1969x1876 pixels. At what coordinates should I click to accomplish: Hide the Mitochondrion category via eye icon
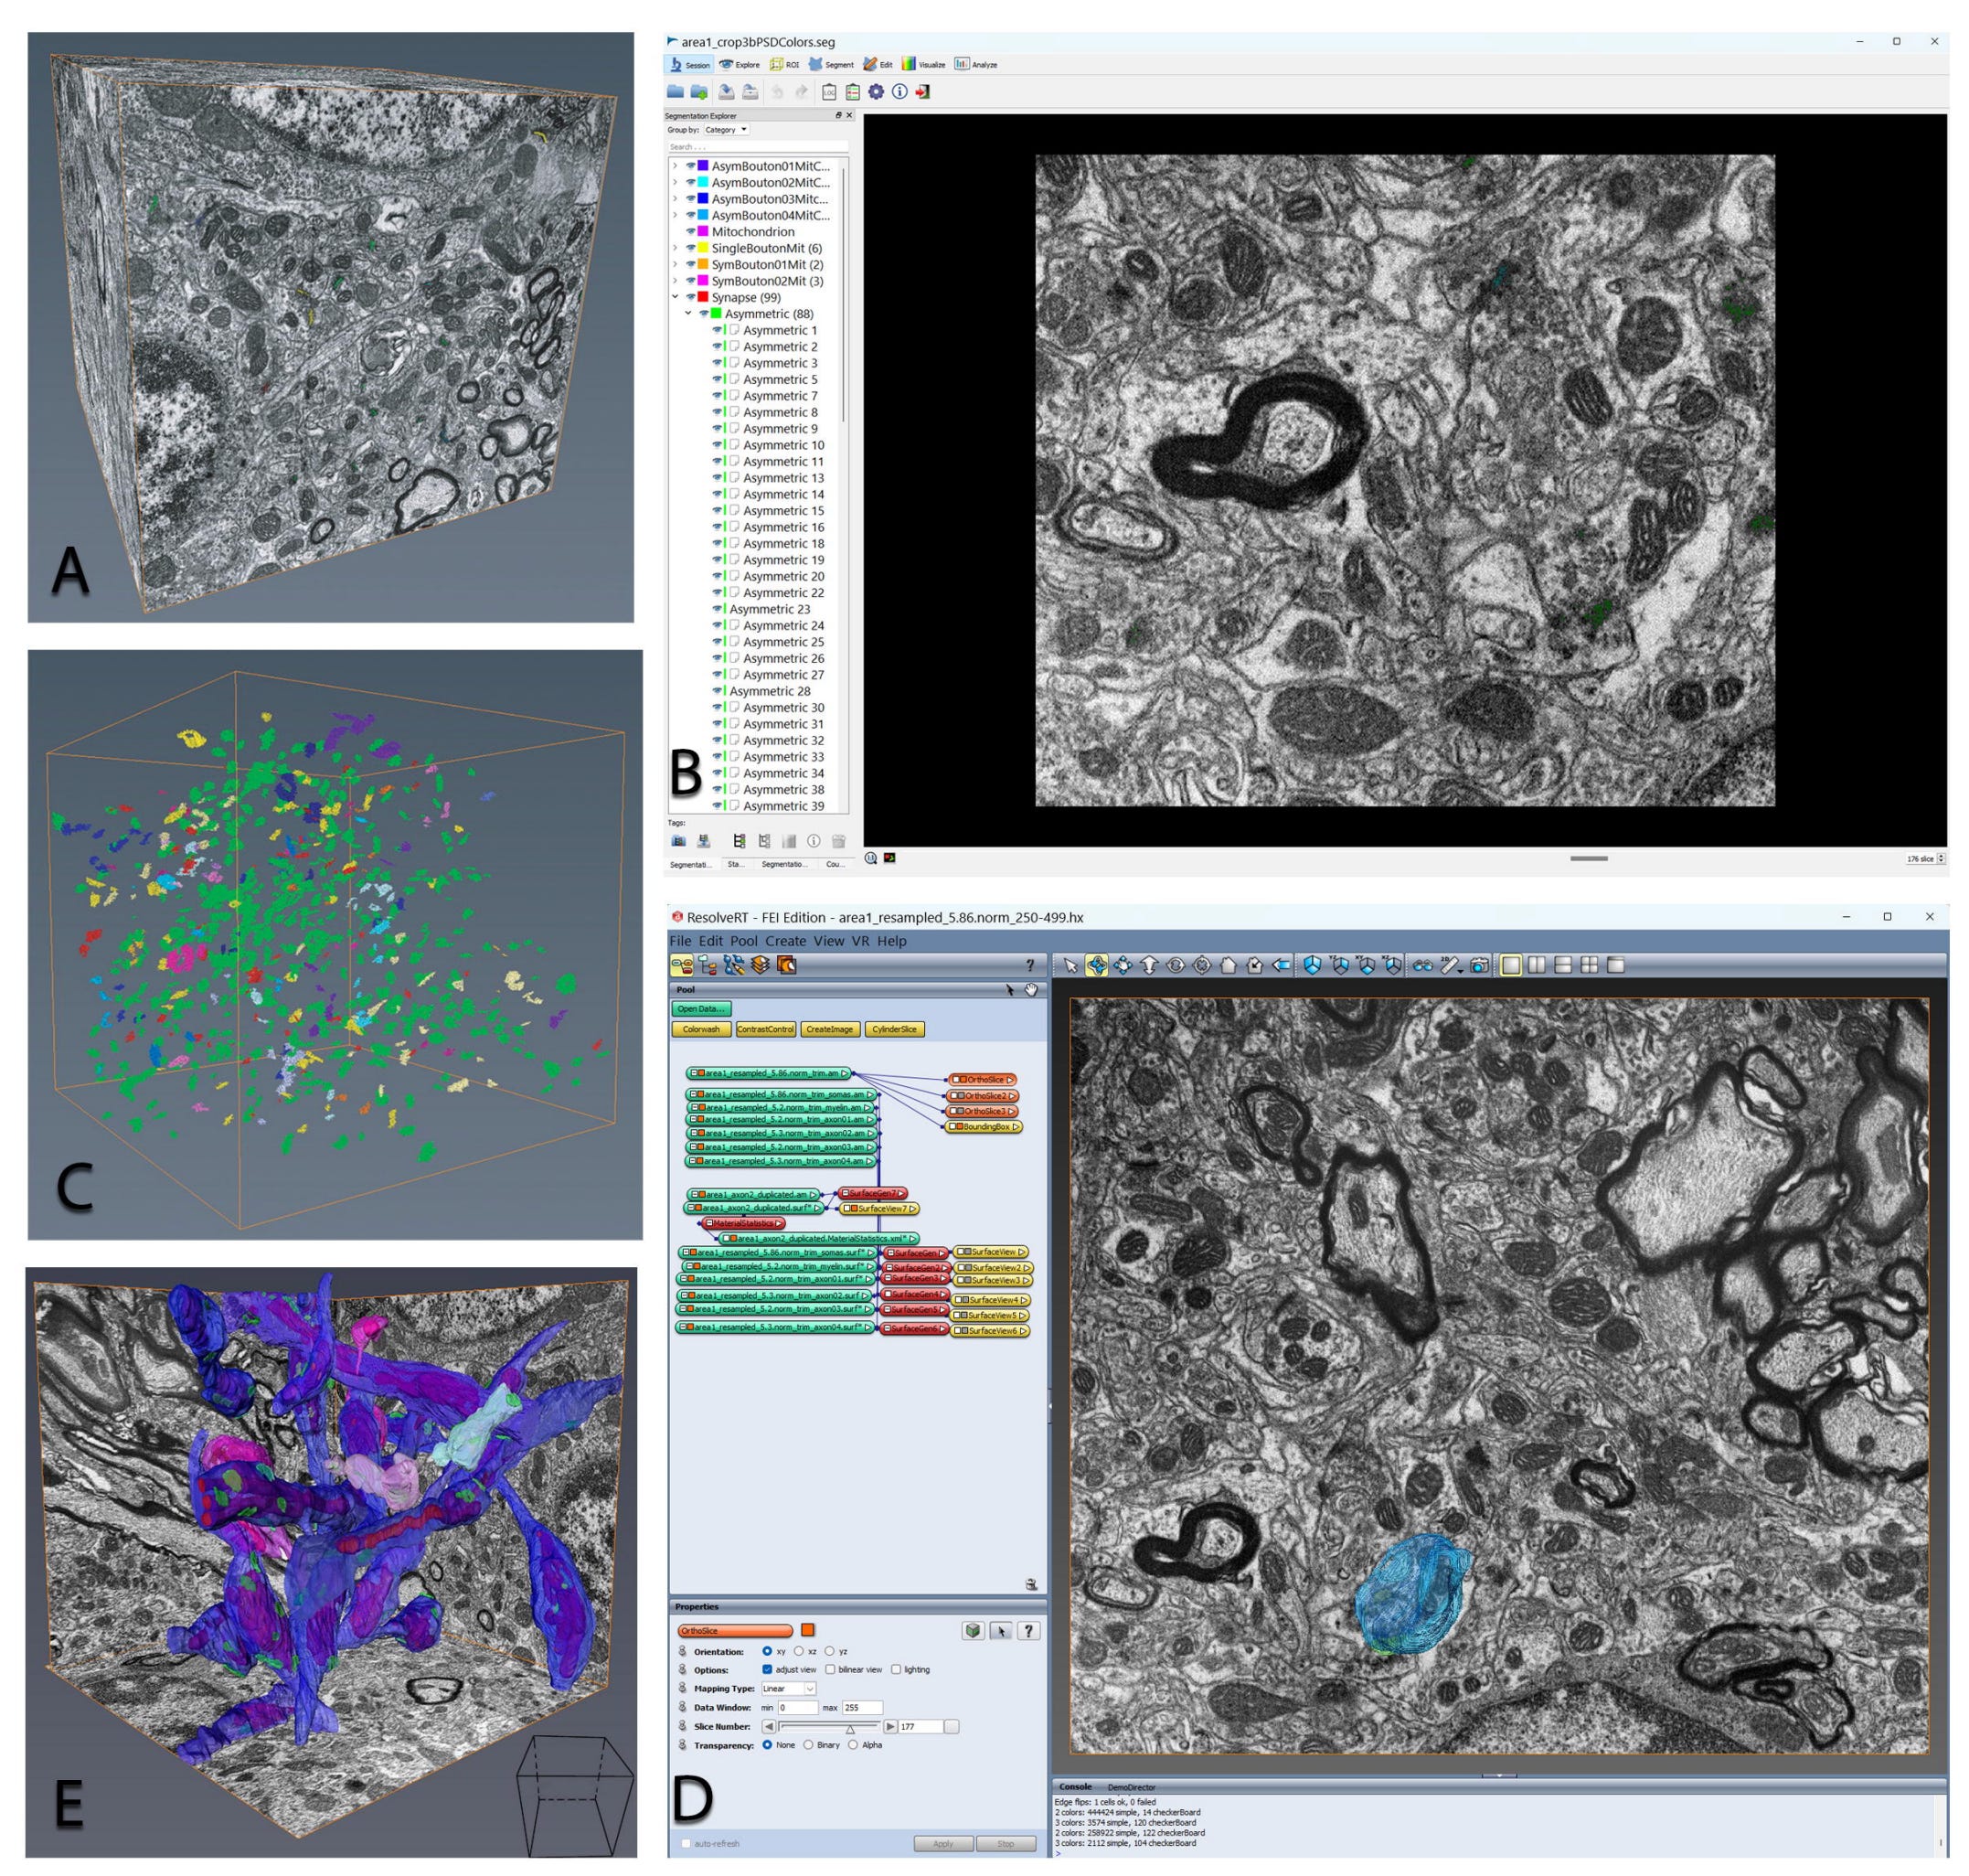[691, 232]
